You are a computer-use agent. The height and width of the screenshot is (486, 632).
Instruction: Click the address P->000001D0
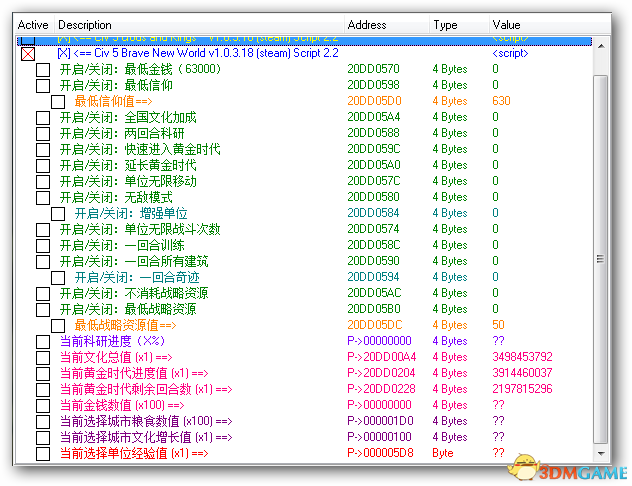tap(380, 421)
